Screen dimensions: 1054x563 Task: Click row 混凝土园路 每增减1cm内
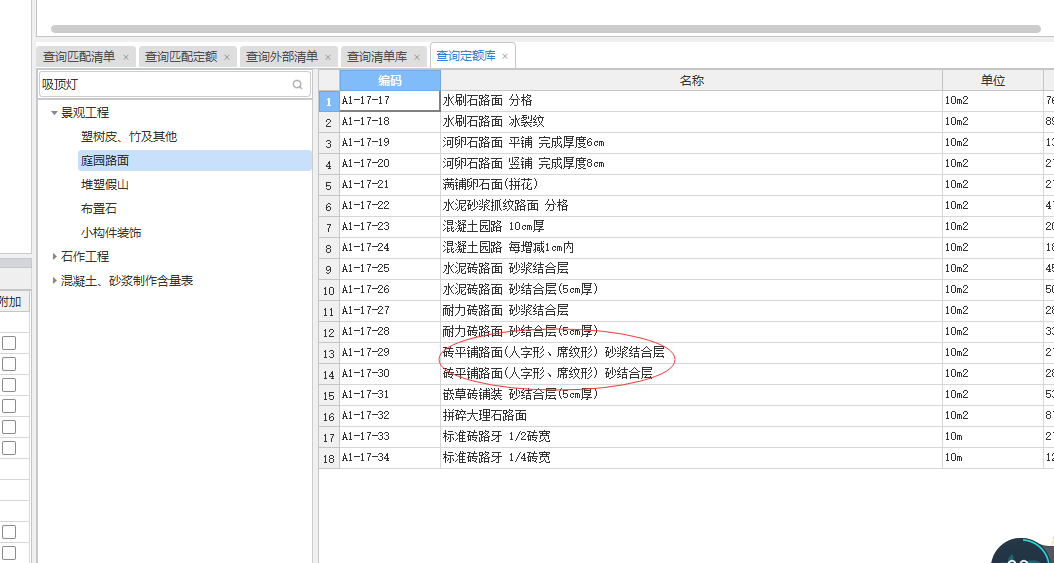coord(691,248)
